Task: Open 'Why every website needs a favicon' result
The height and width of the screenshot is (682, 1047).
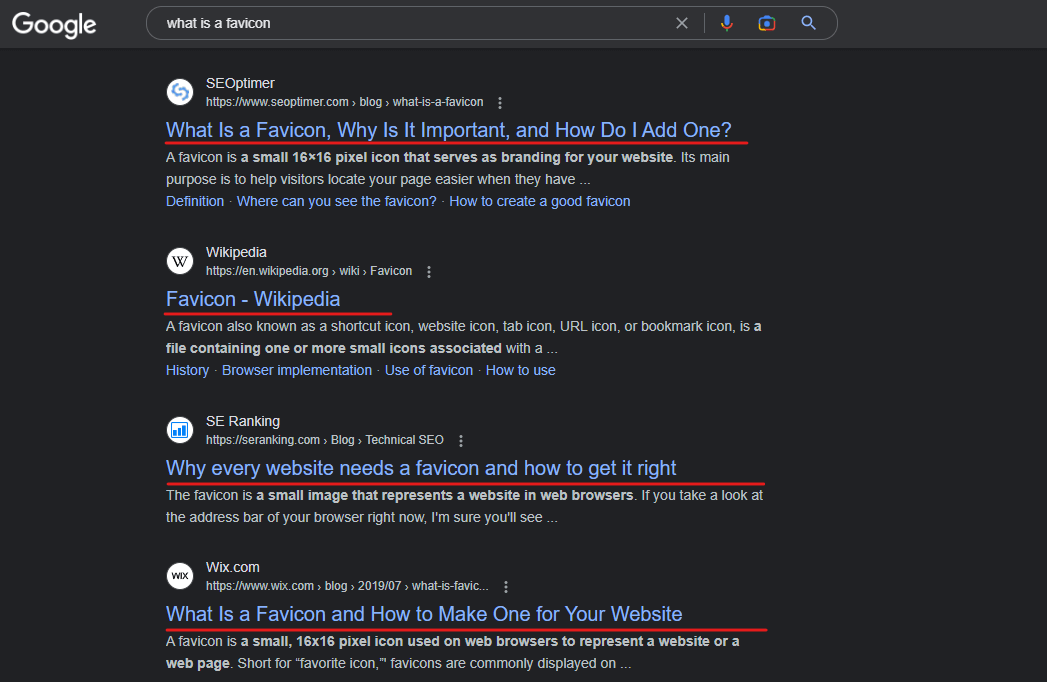Action: click(421, 468)
